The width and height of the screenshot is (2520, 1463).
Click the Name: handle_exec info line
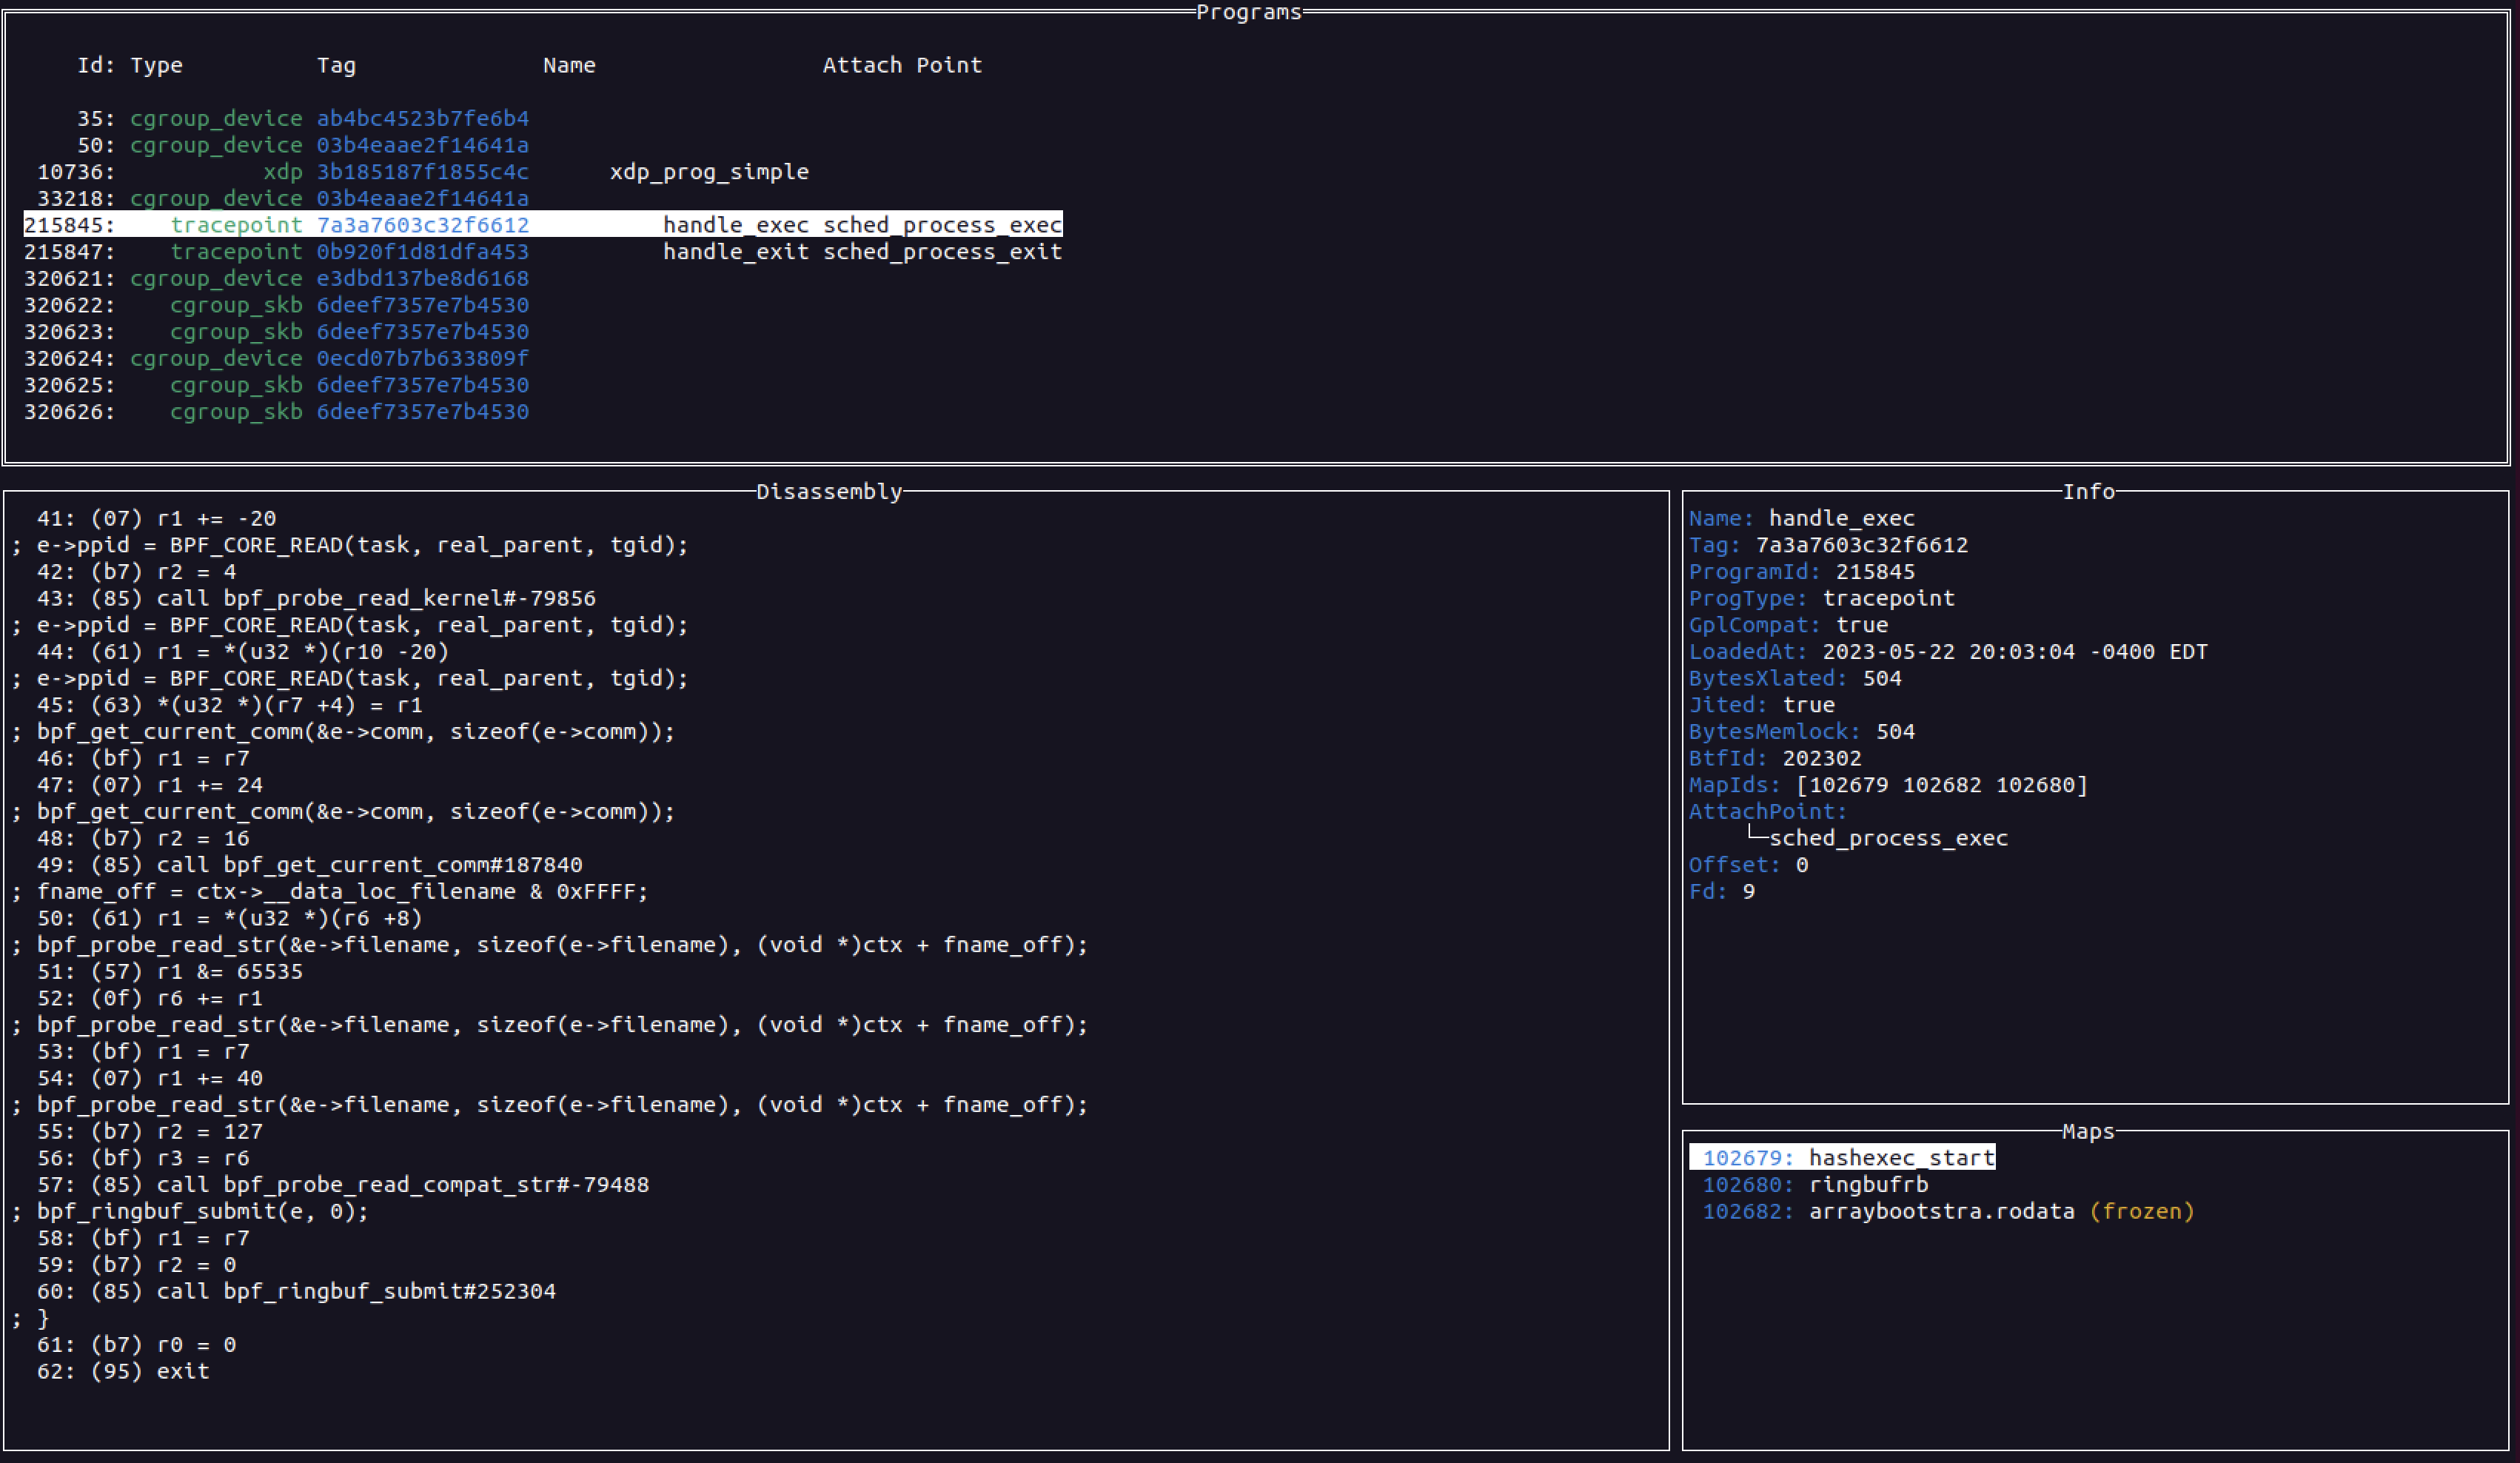[x=1802, y=518]
